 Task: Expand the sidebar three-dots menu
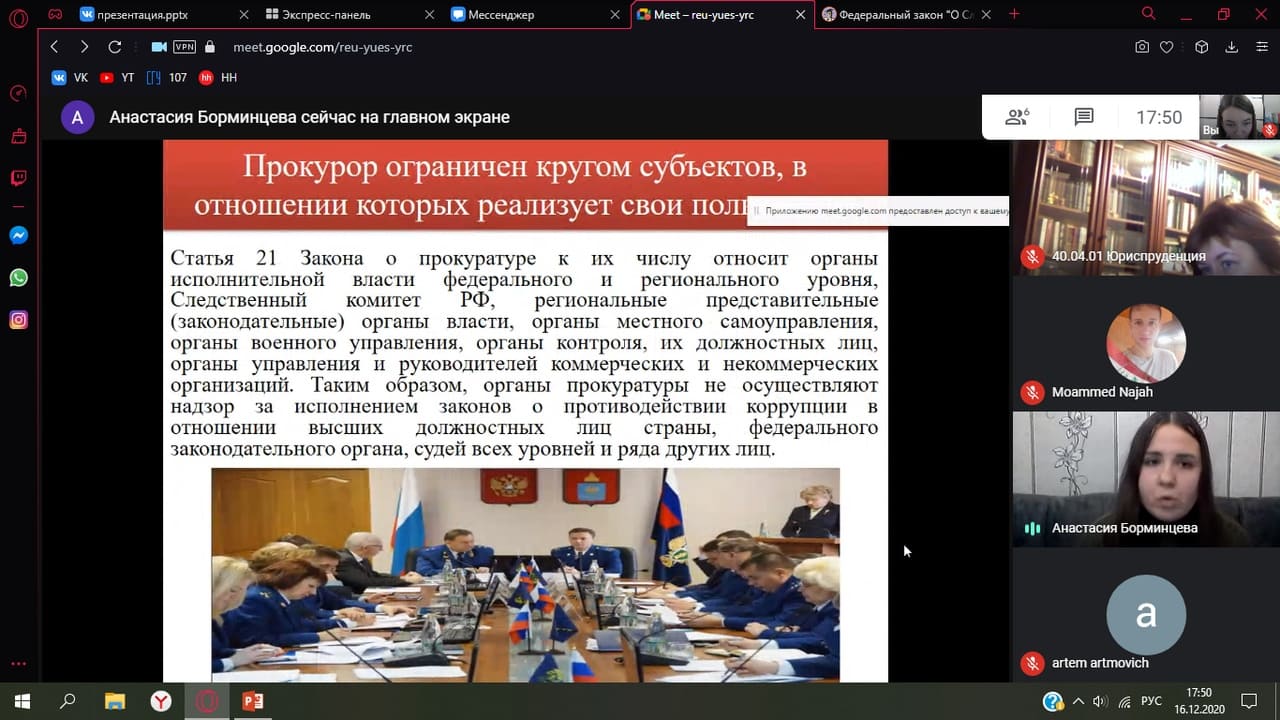click(x=18, y=664)
